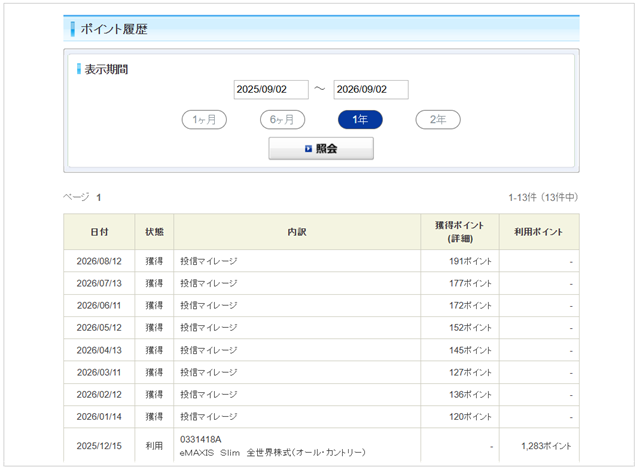Click the 状態 column header
Image resolution: width=640 pixels, height=470 pixels.
tap(154, 232)
